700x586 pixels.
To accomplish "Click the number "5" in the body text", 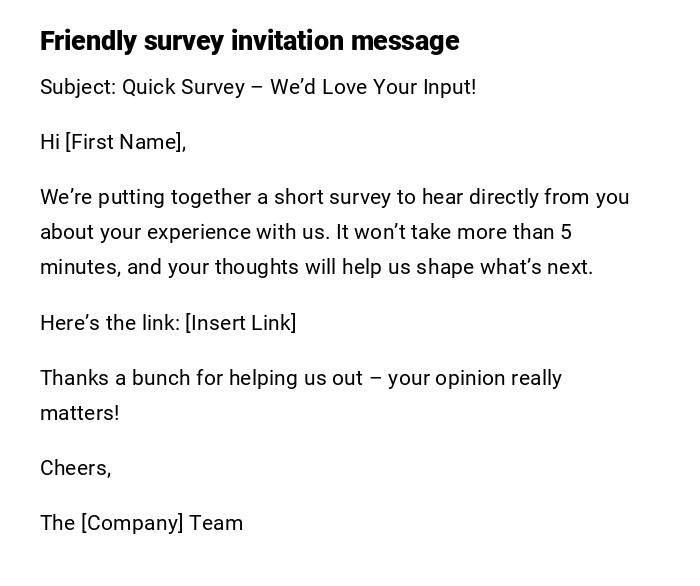I will [x=566, y=232].
